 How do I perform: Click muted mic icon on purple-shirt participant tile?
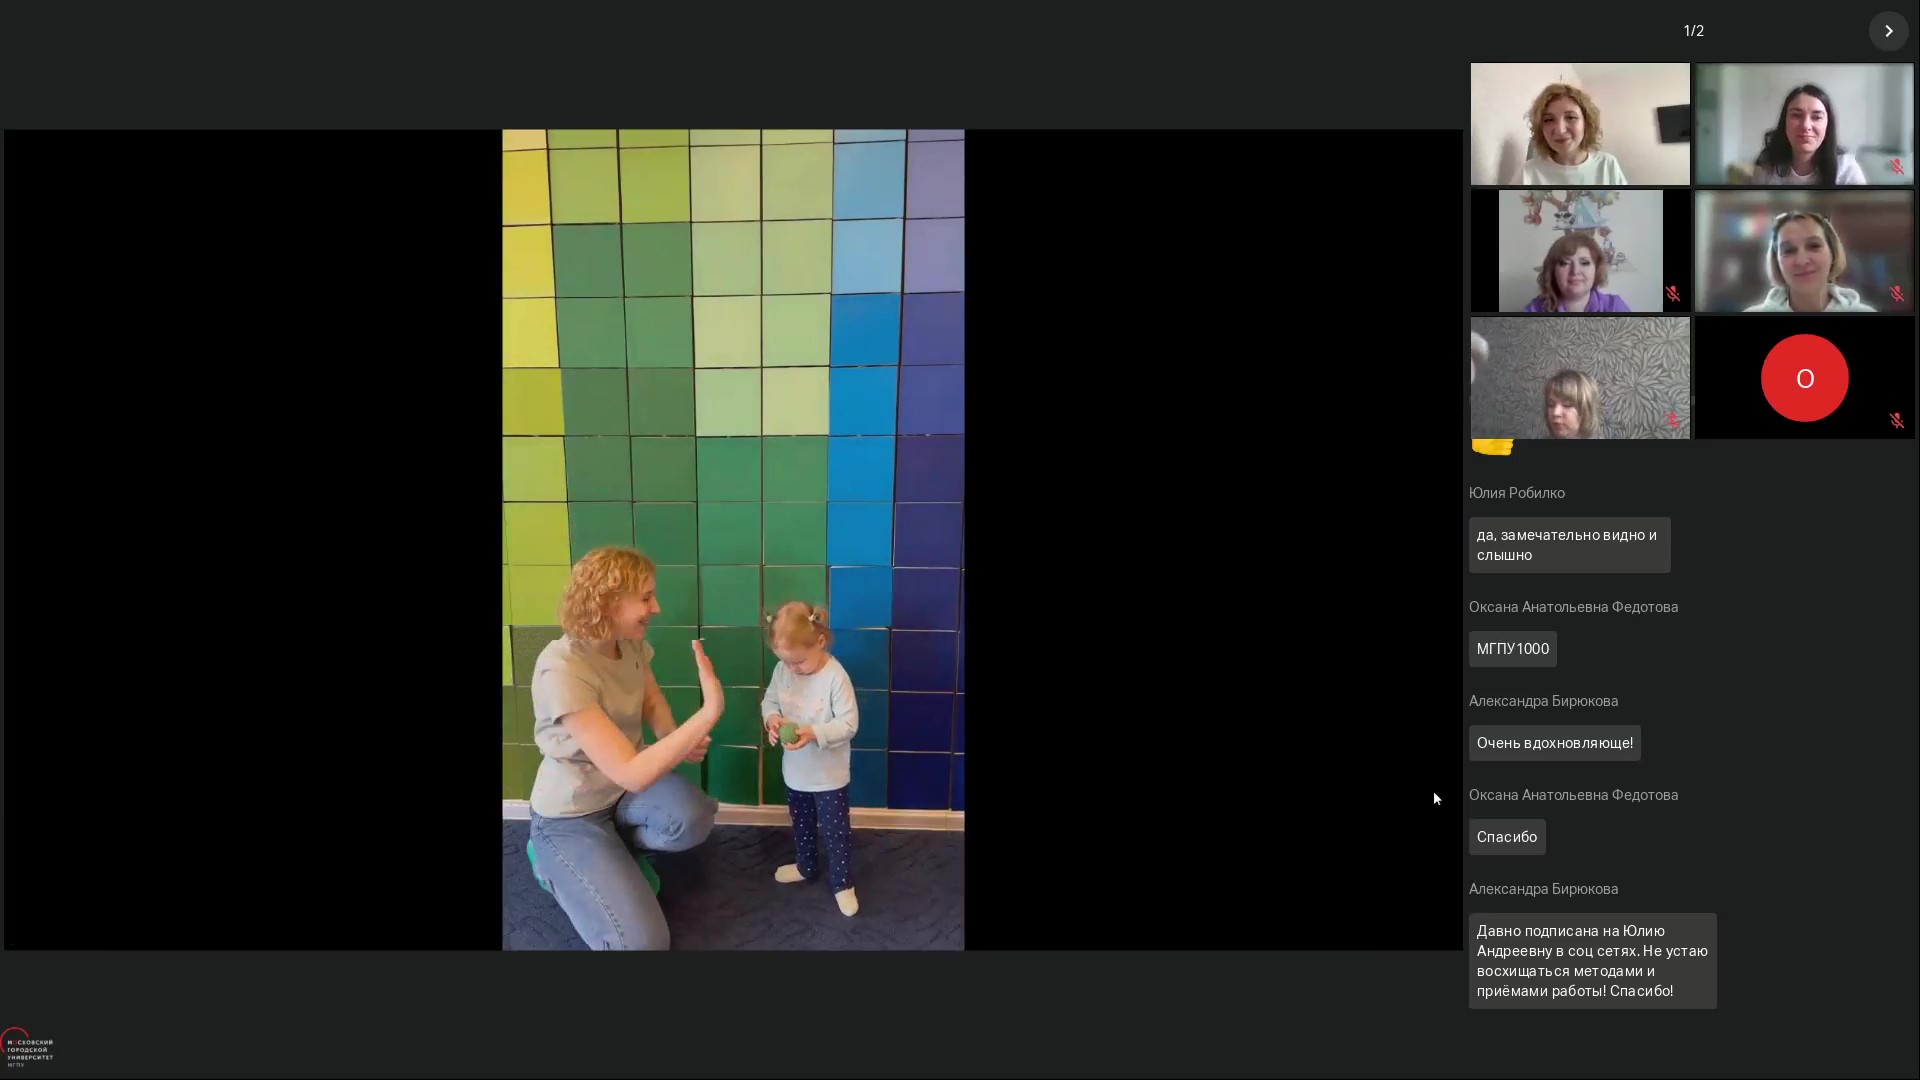point(1672,294)
